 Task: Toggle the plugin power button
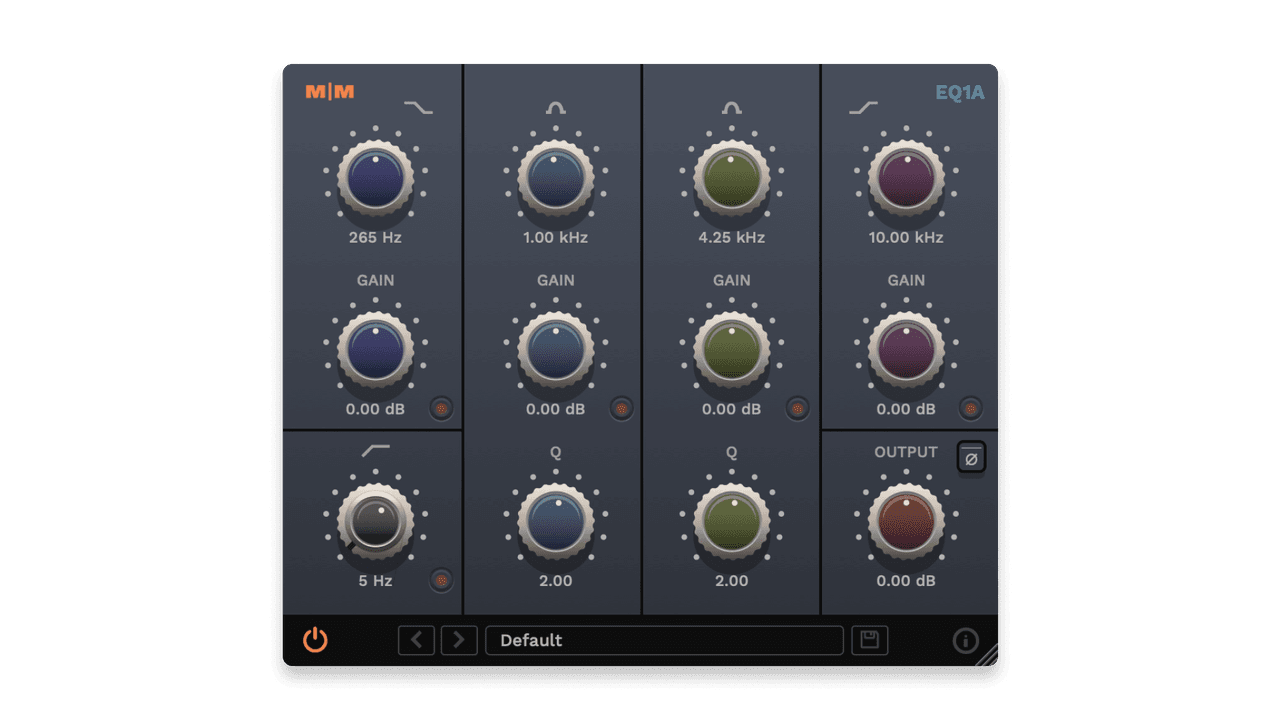tap(314, 640)
